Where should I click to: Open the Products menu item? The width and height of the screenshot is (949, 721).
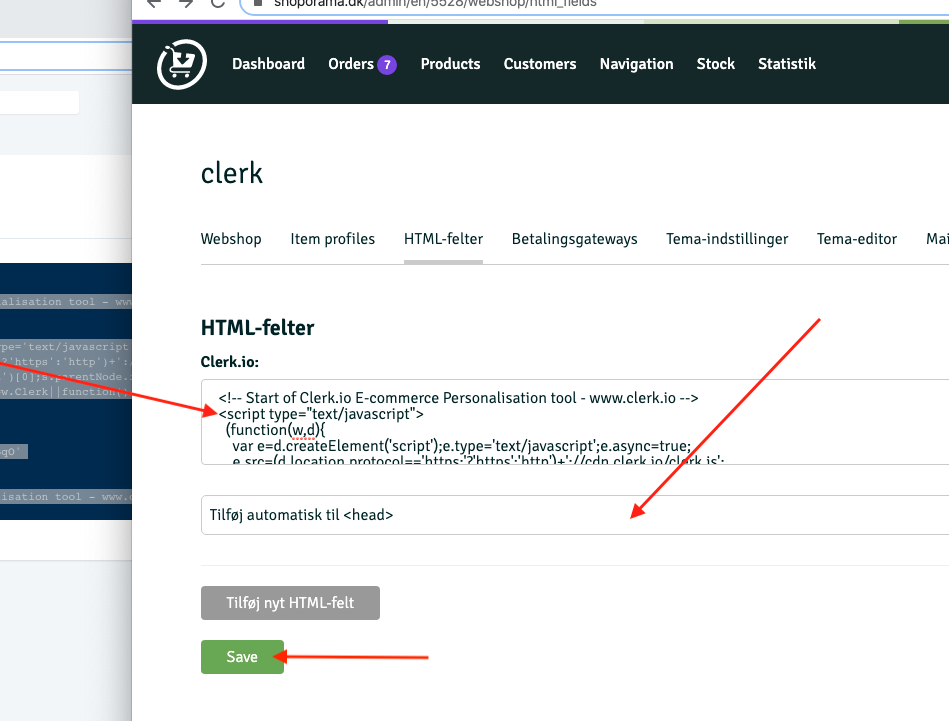(x=450, y=64)
